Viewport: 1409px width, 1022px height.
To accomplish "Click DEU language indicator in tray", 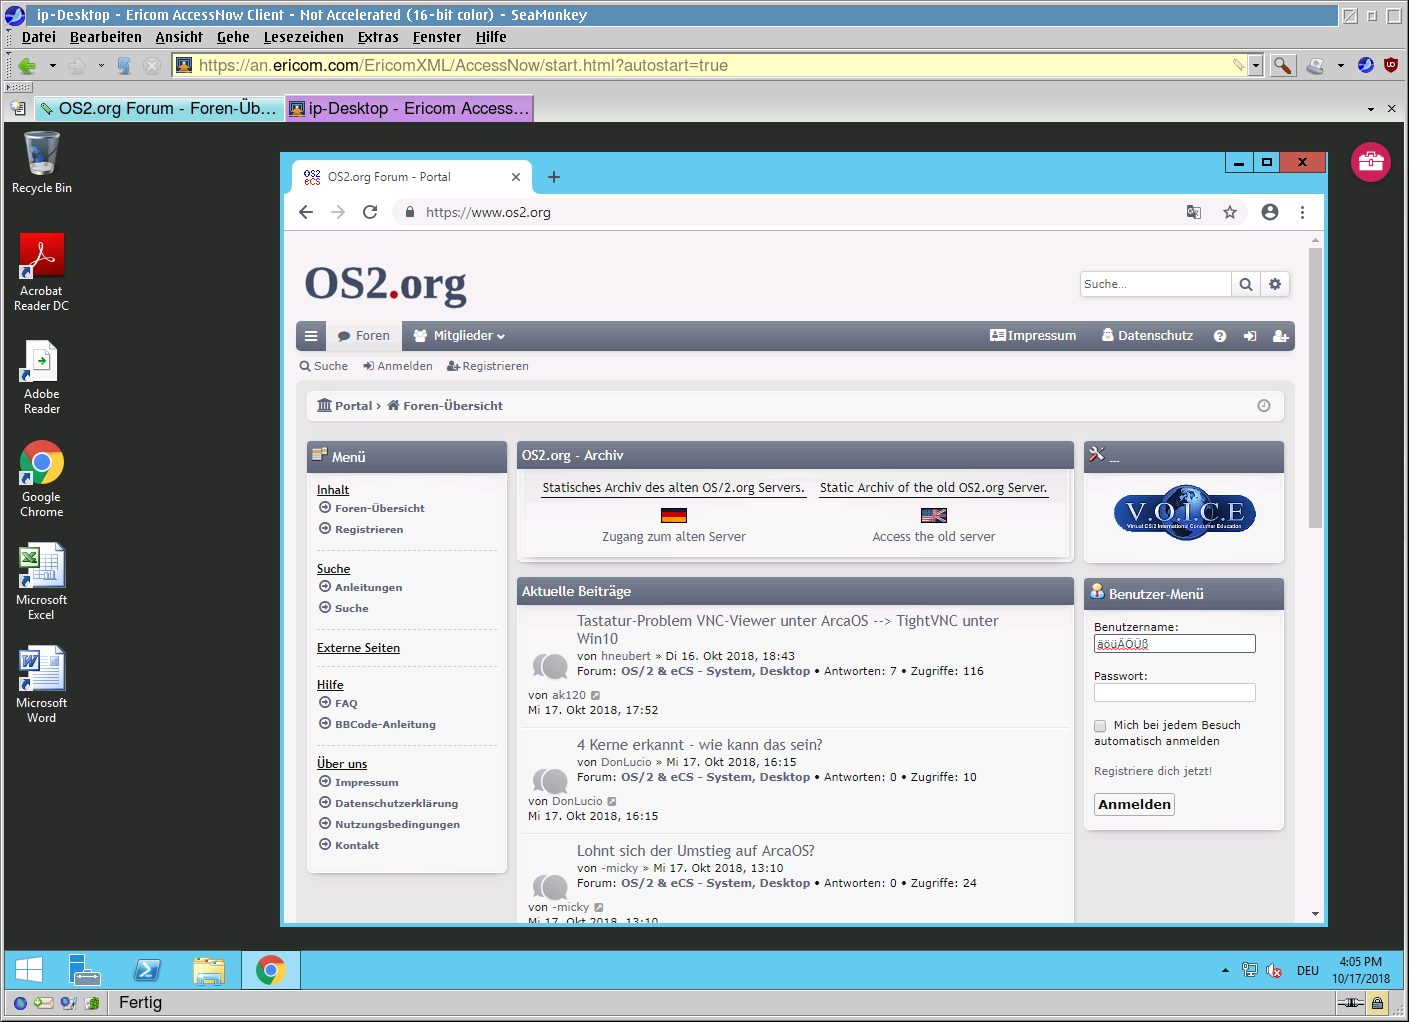I will pyautogui.click(x=1308, y=970).
